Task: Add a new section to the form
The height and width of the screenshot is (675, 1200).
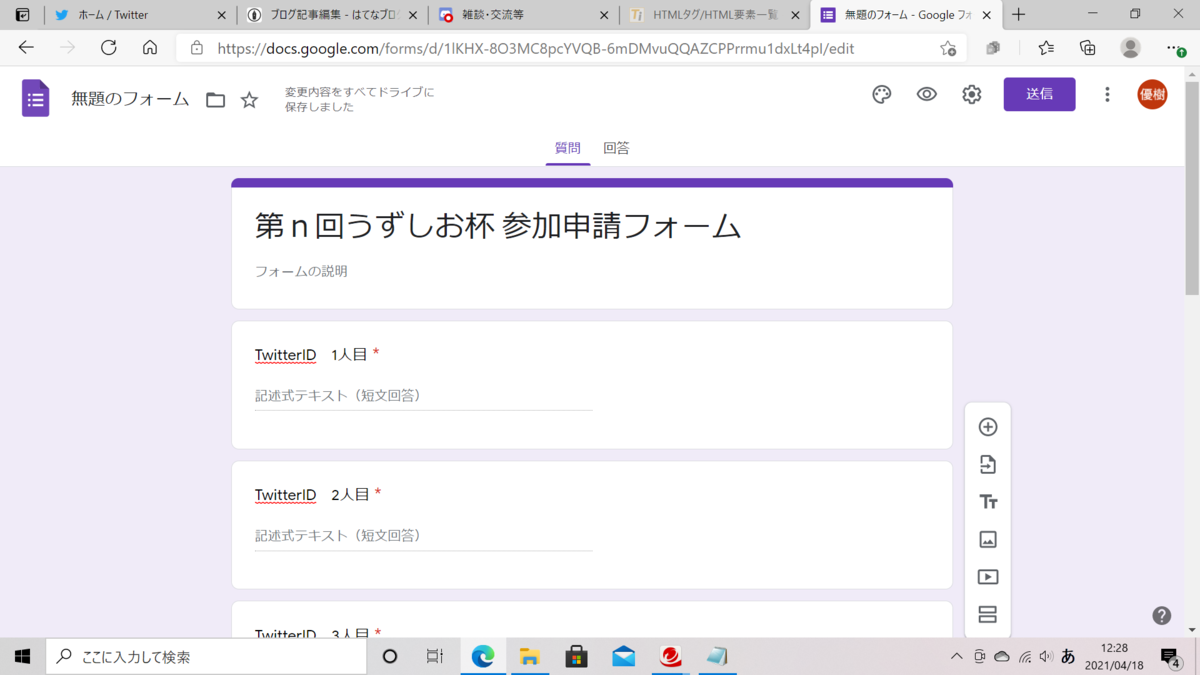Action: 988,614
